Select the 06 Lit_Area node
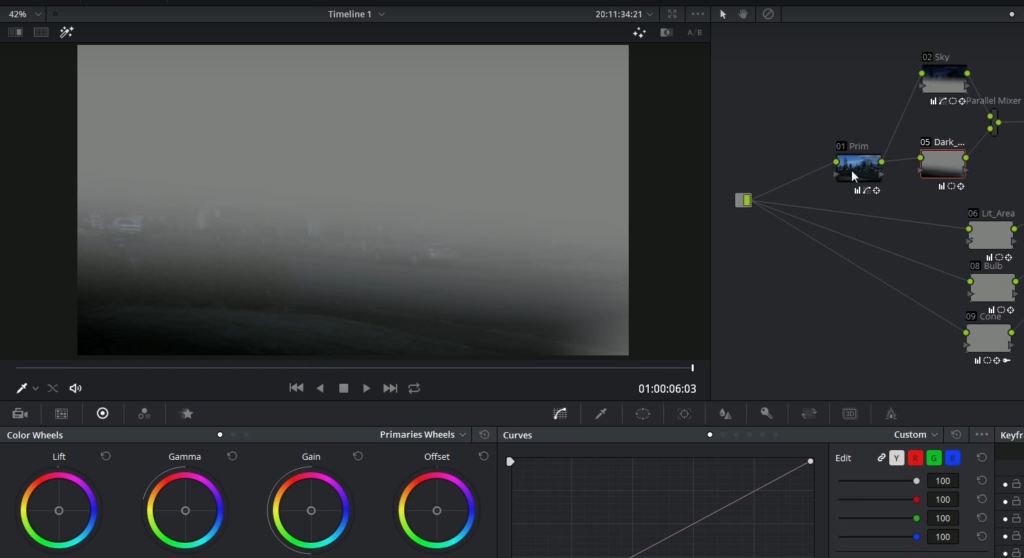Viewport: 1024px width, 558px height. 991,235
